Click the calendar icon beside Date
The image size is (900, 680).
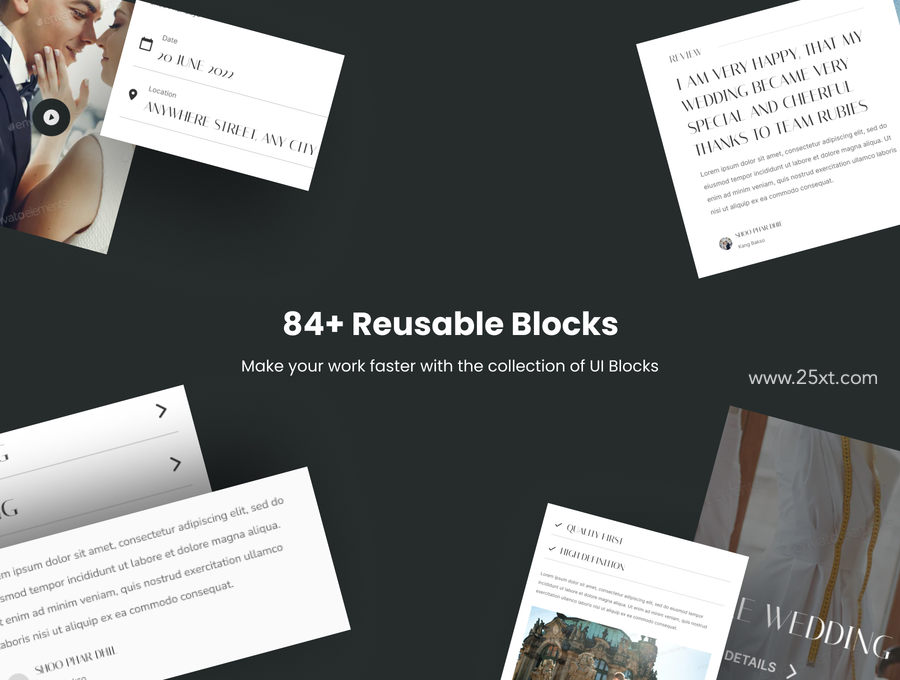pos(146,44)
